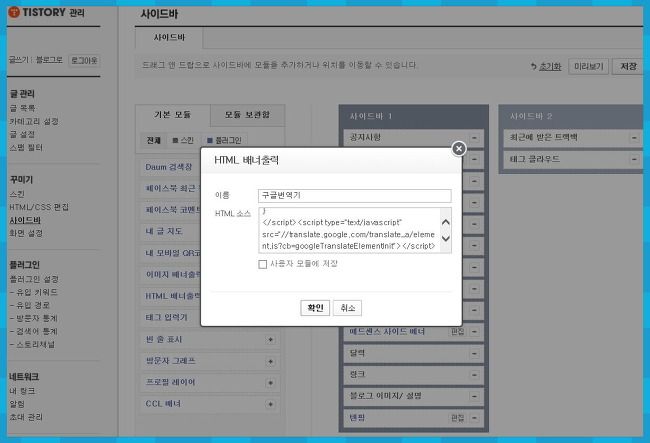Open 글 설정 menu item
The height and width of the screenshot is (443, 650).
tap(22, 134)
